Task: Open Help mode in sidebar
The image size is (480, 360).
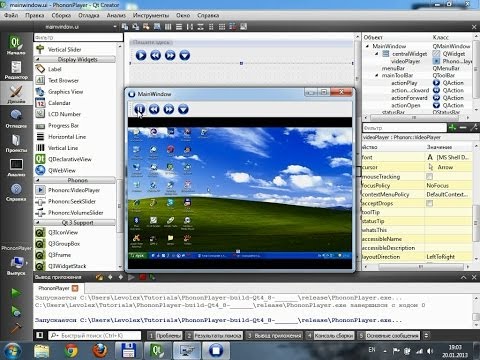Action: (x=16, y=192)
